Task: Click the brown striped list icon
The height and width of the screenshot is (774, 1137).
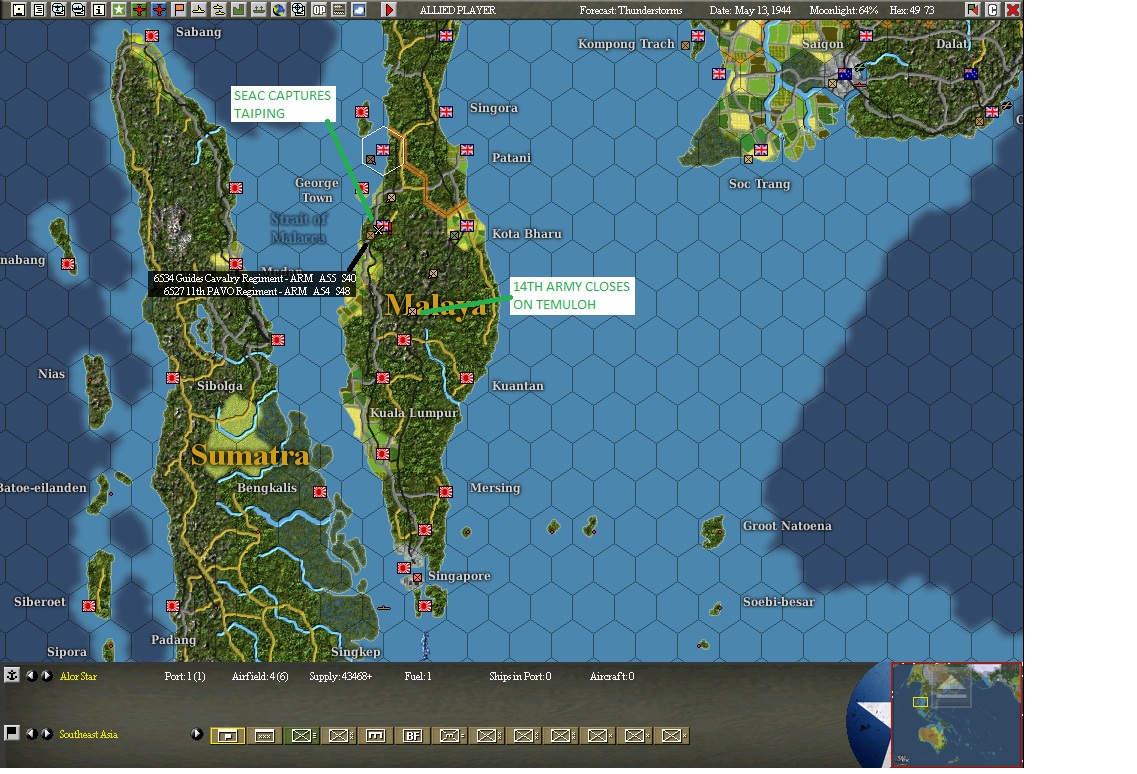Action: (x=339, y=10)
